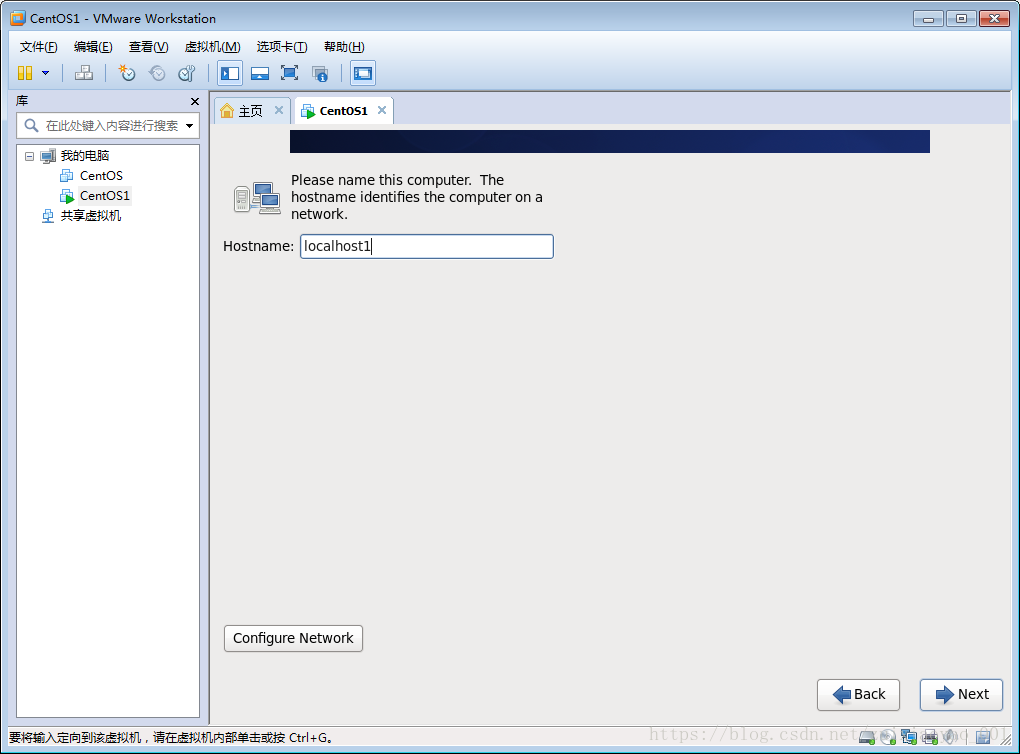Select 我的电脑 in the library tree

(x=85, y=156)
